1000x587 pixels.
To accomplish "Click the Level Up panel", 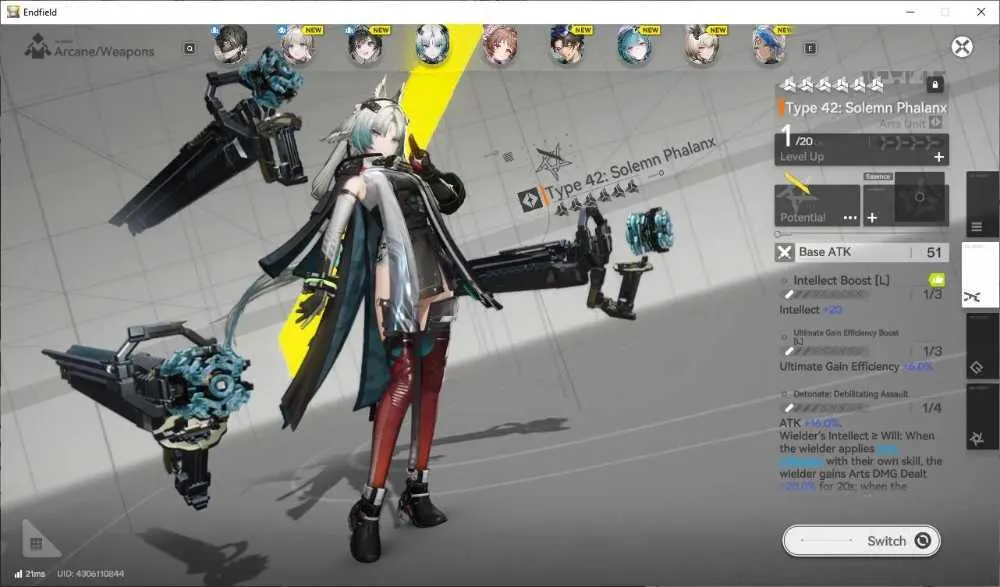I will [862, 150].
